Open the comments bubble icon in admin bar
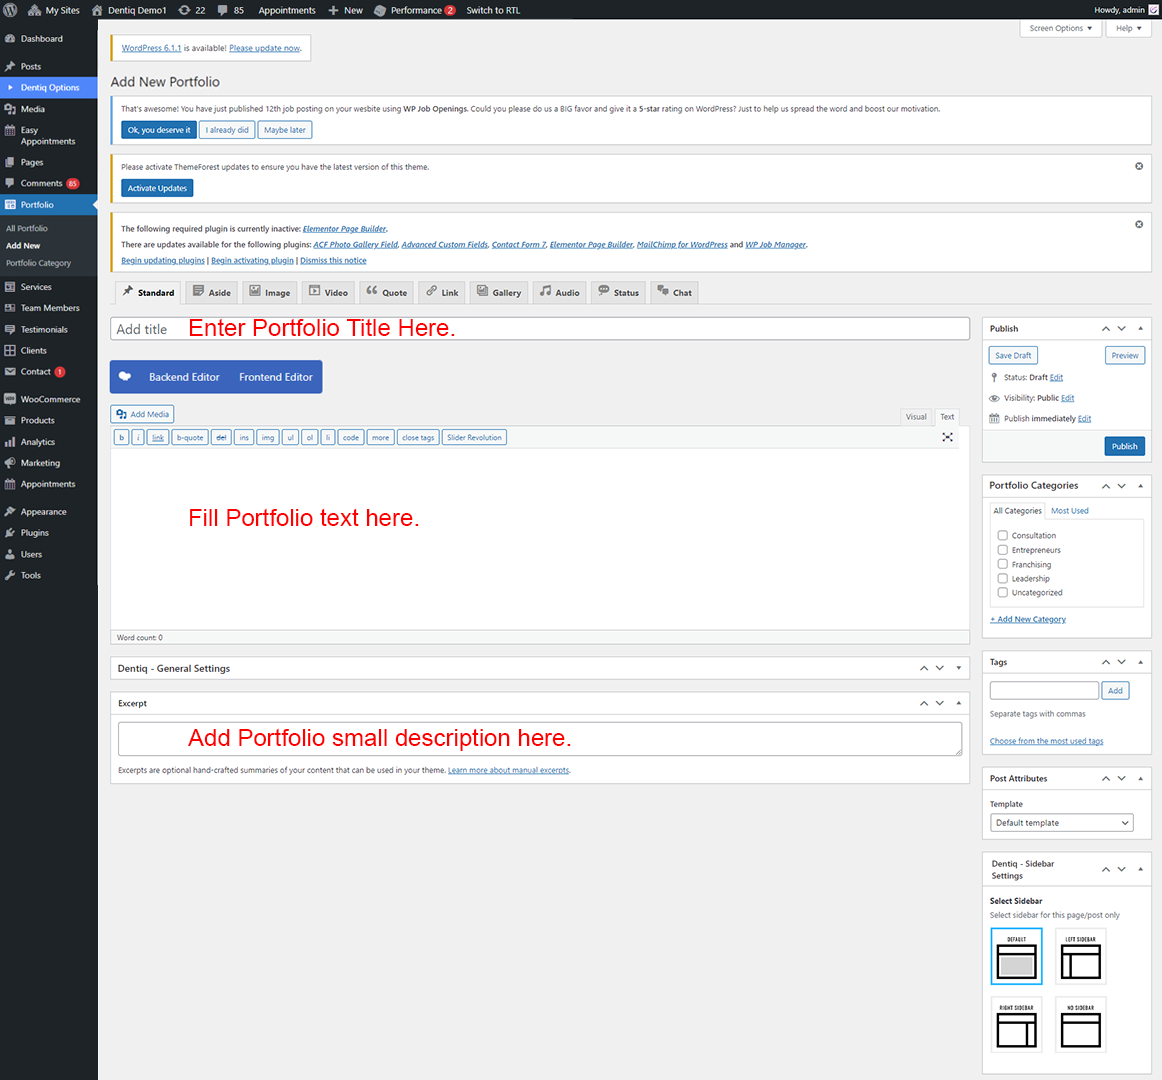 click(x=222, y=10)
